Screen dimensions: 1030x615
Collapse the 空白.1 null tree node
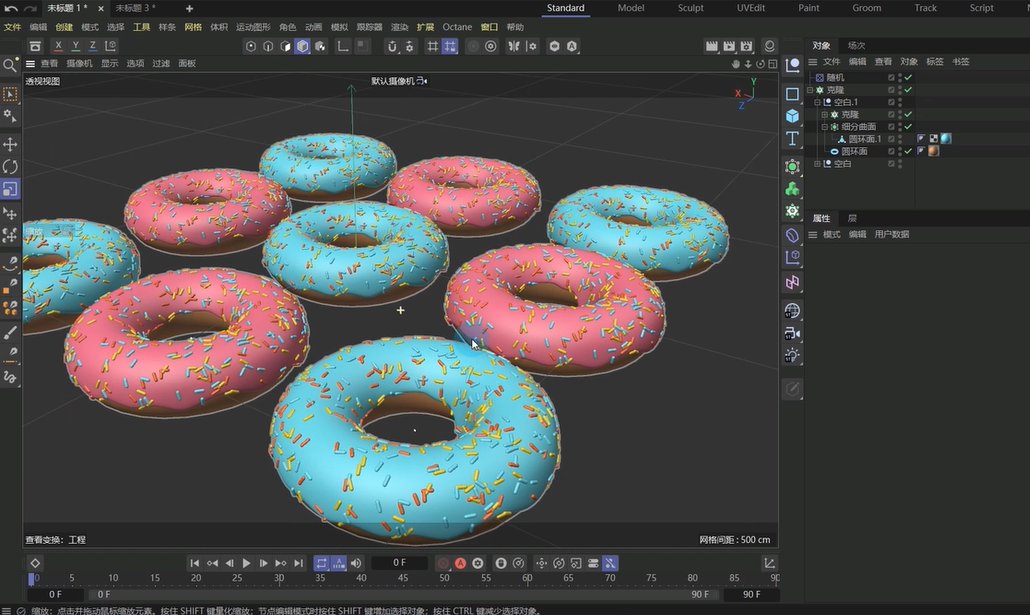pos(817,102)
